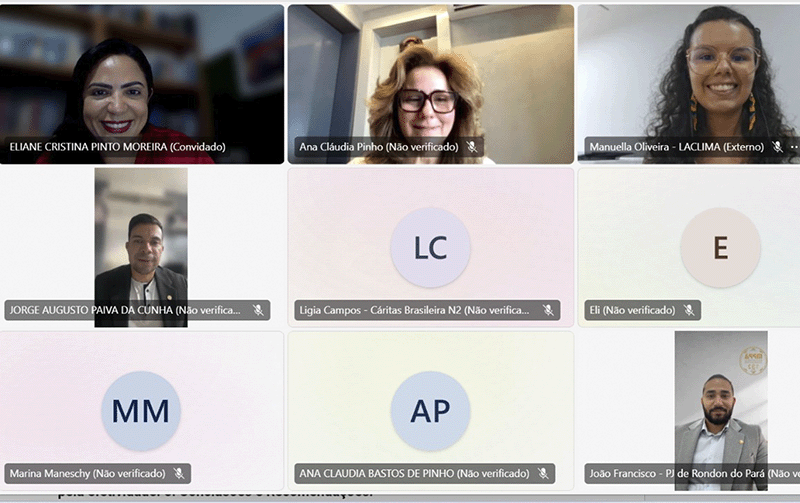Screen dimensions: 800x503
Task: Click muted mic icon for Marina Maneschy
Action: click(x=179, y=473)
